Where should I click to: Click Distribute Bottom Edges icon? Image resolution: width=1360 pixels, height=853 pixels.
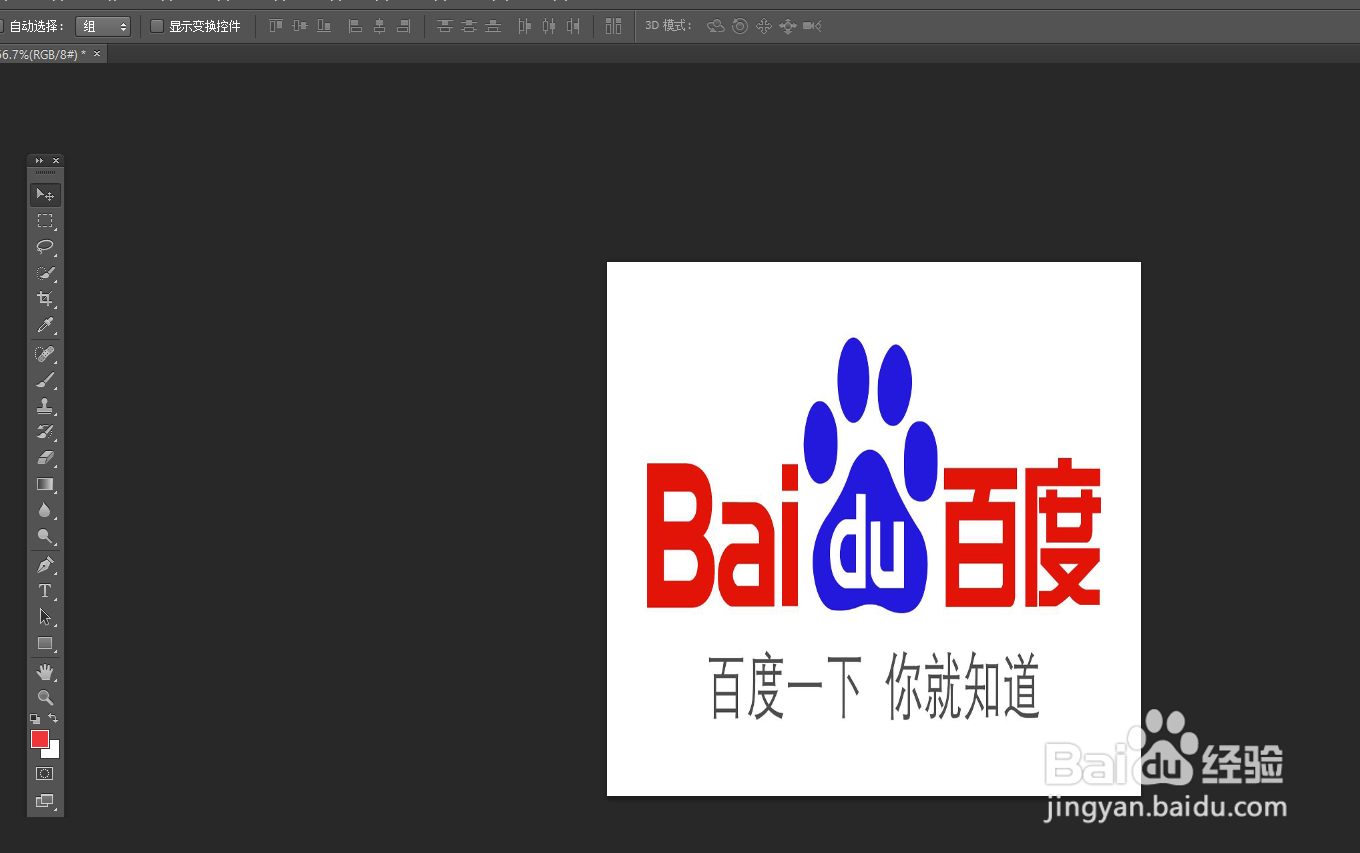[493, 26]
